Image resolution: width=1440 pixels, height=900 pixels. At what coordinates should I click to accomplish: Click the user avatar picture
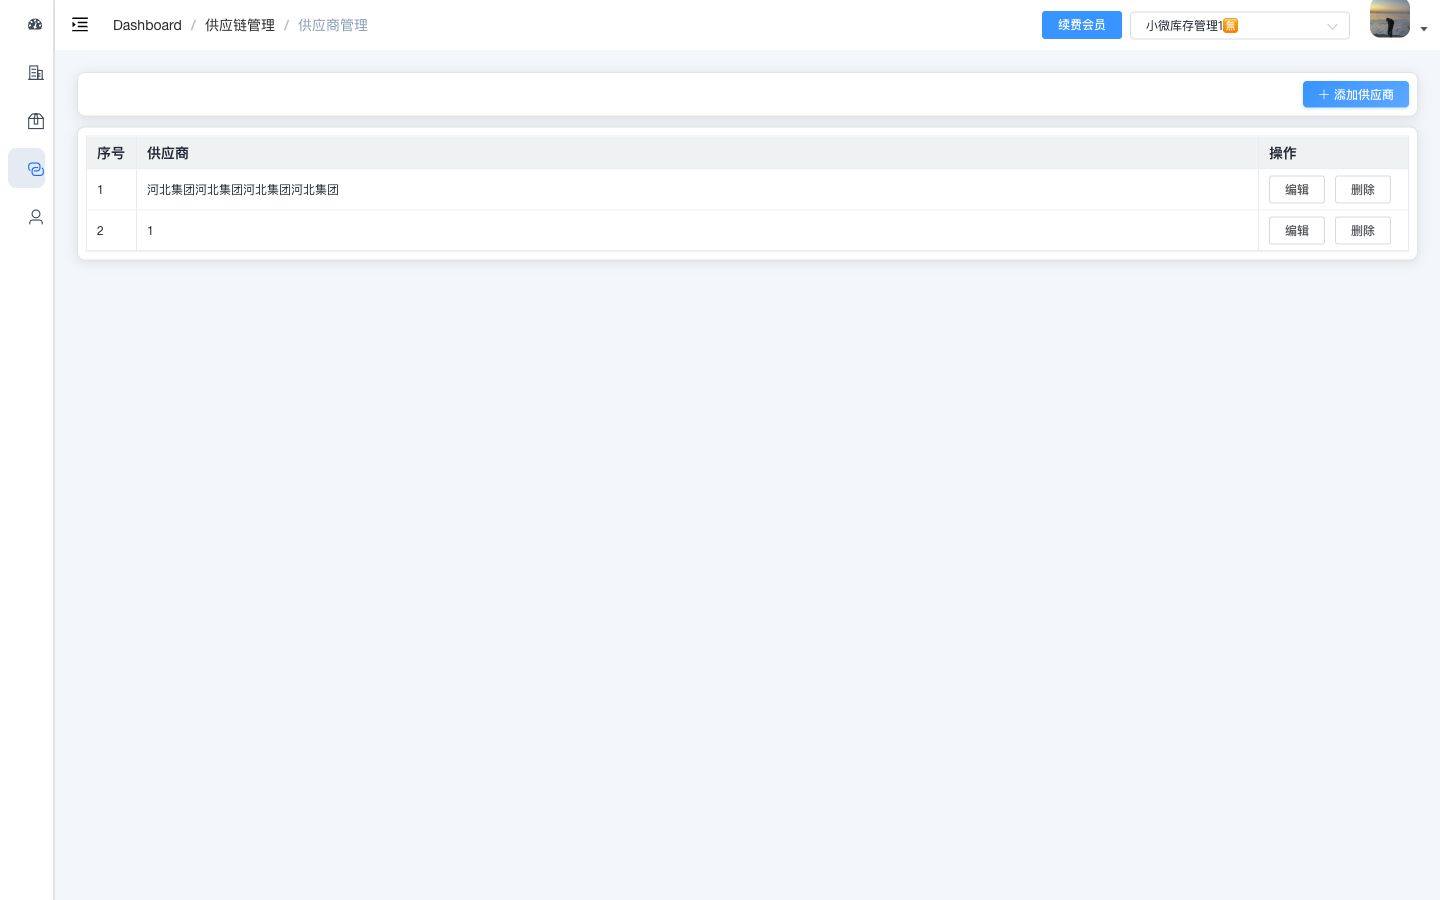[x=1389, y=18]
